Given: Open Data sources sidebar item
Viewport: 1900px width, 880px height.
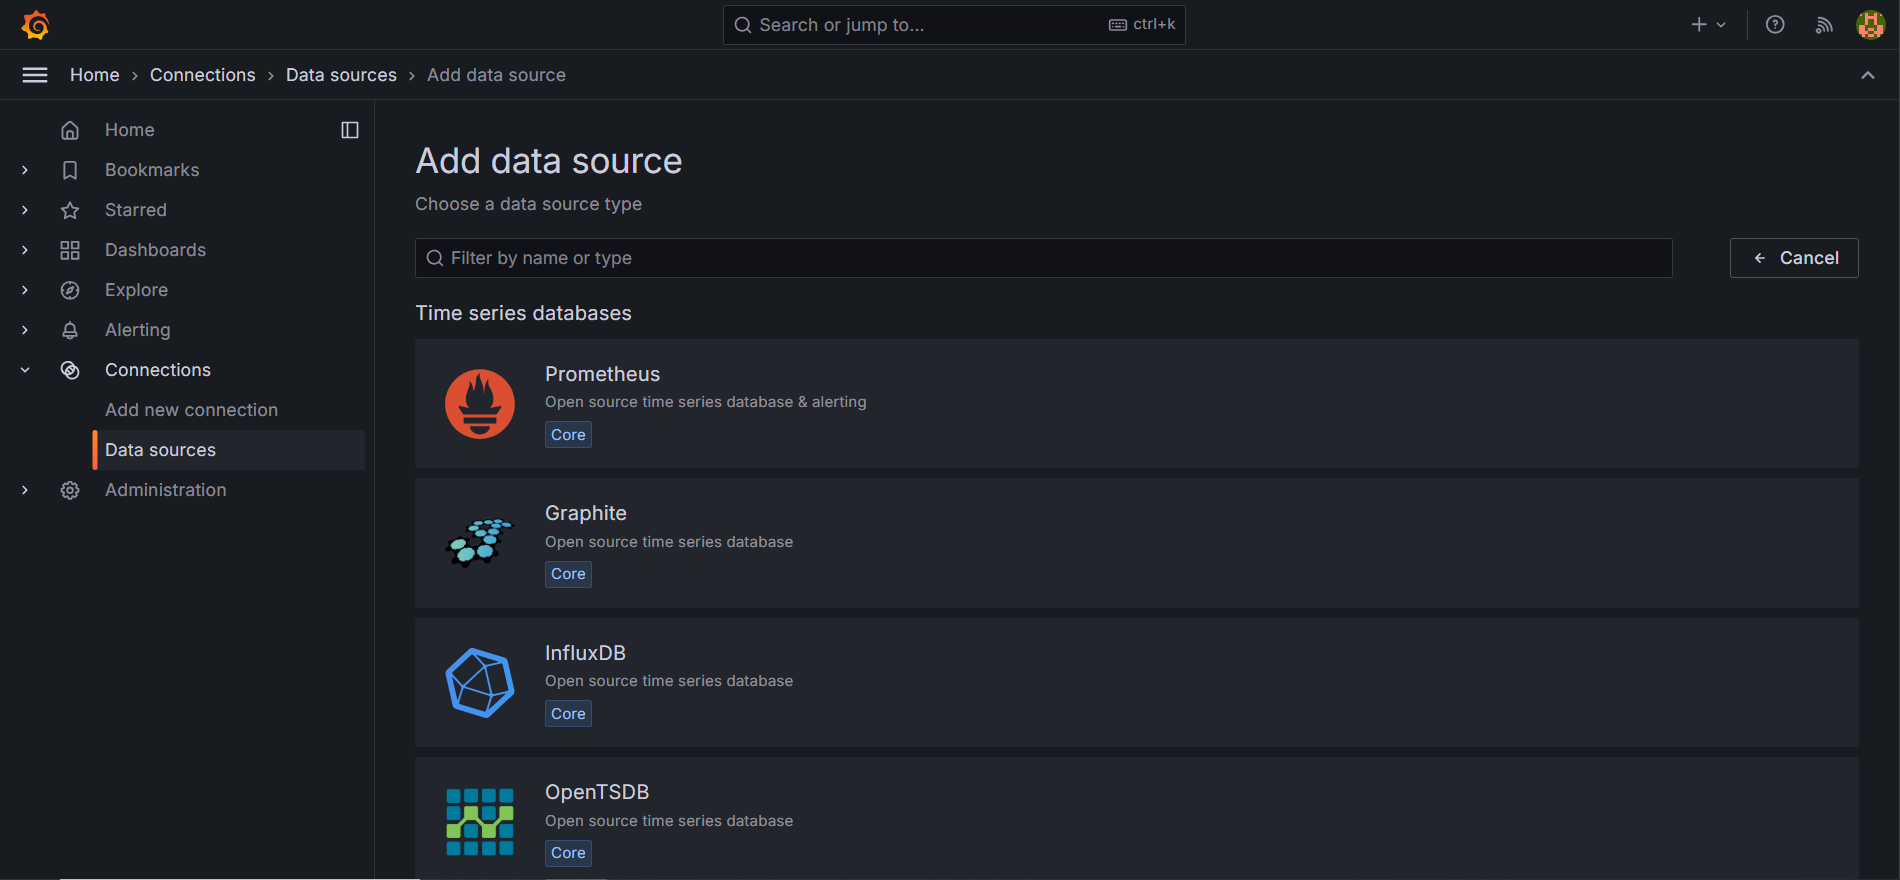Looking at the screenshot, I should [229, 450].
